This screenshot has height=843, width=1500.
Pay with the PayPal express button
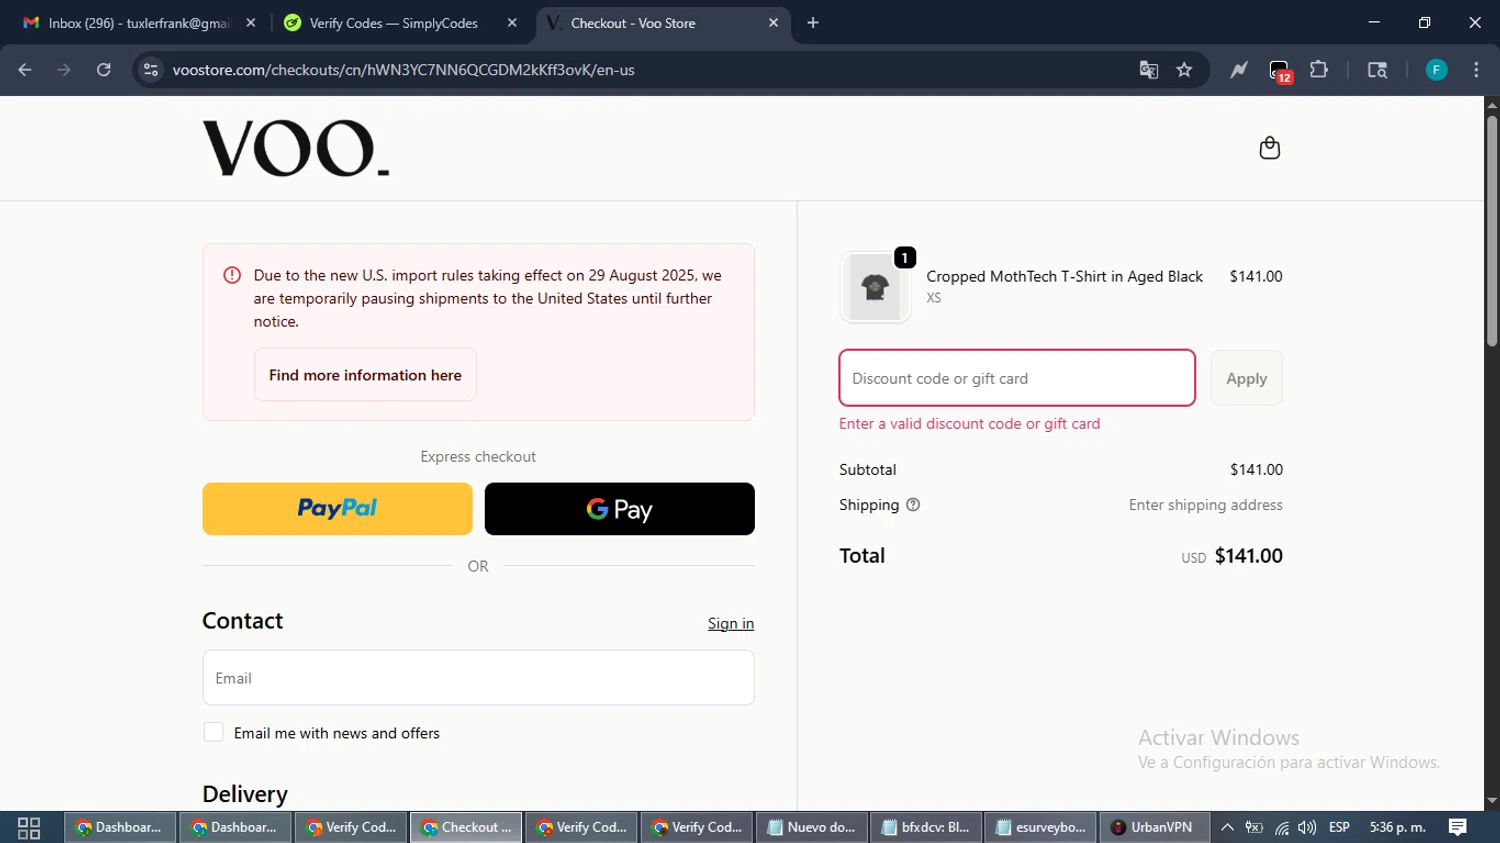(337, 509)
